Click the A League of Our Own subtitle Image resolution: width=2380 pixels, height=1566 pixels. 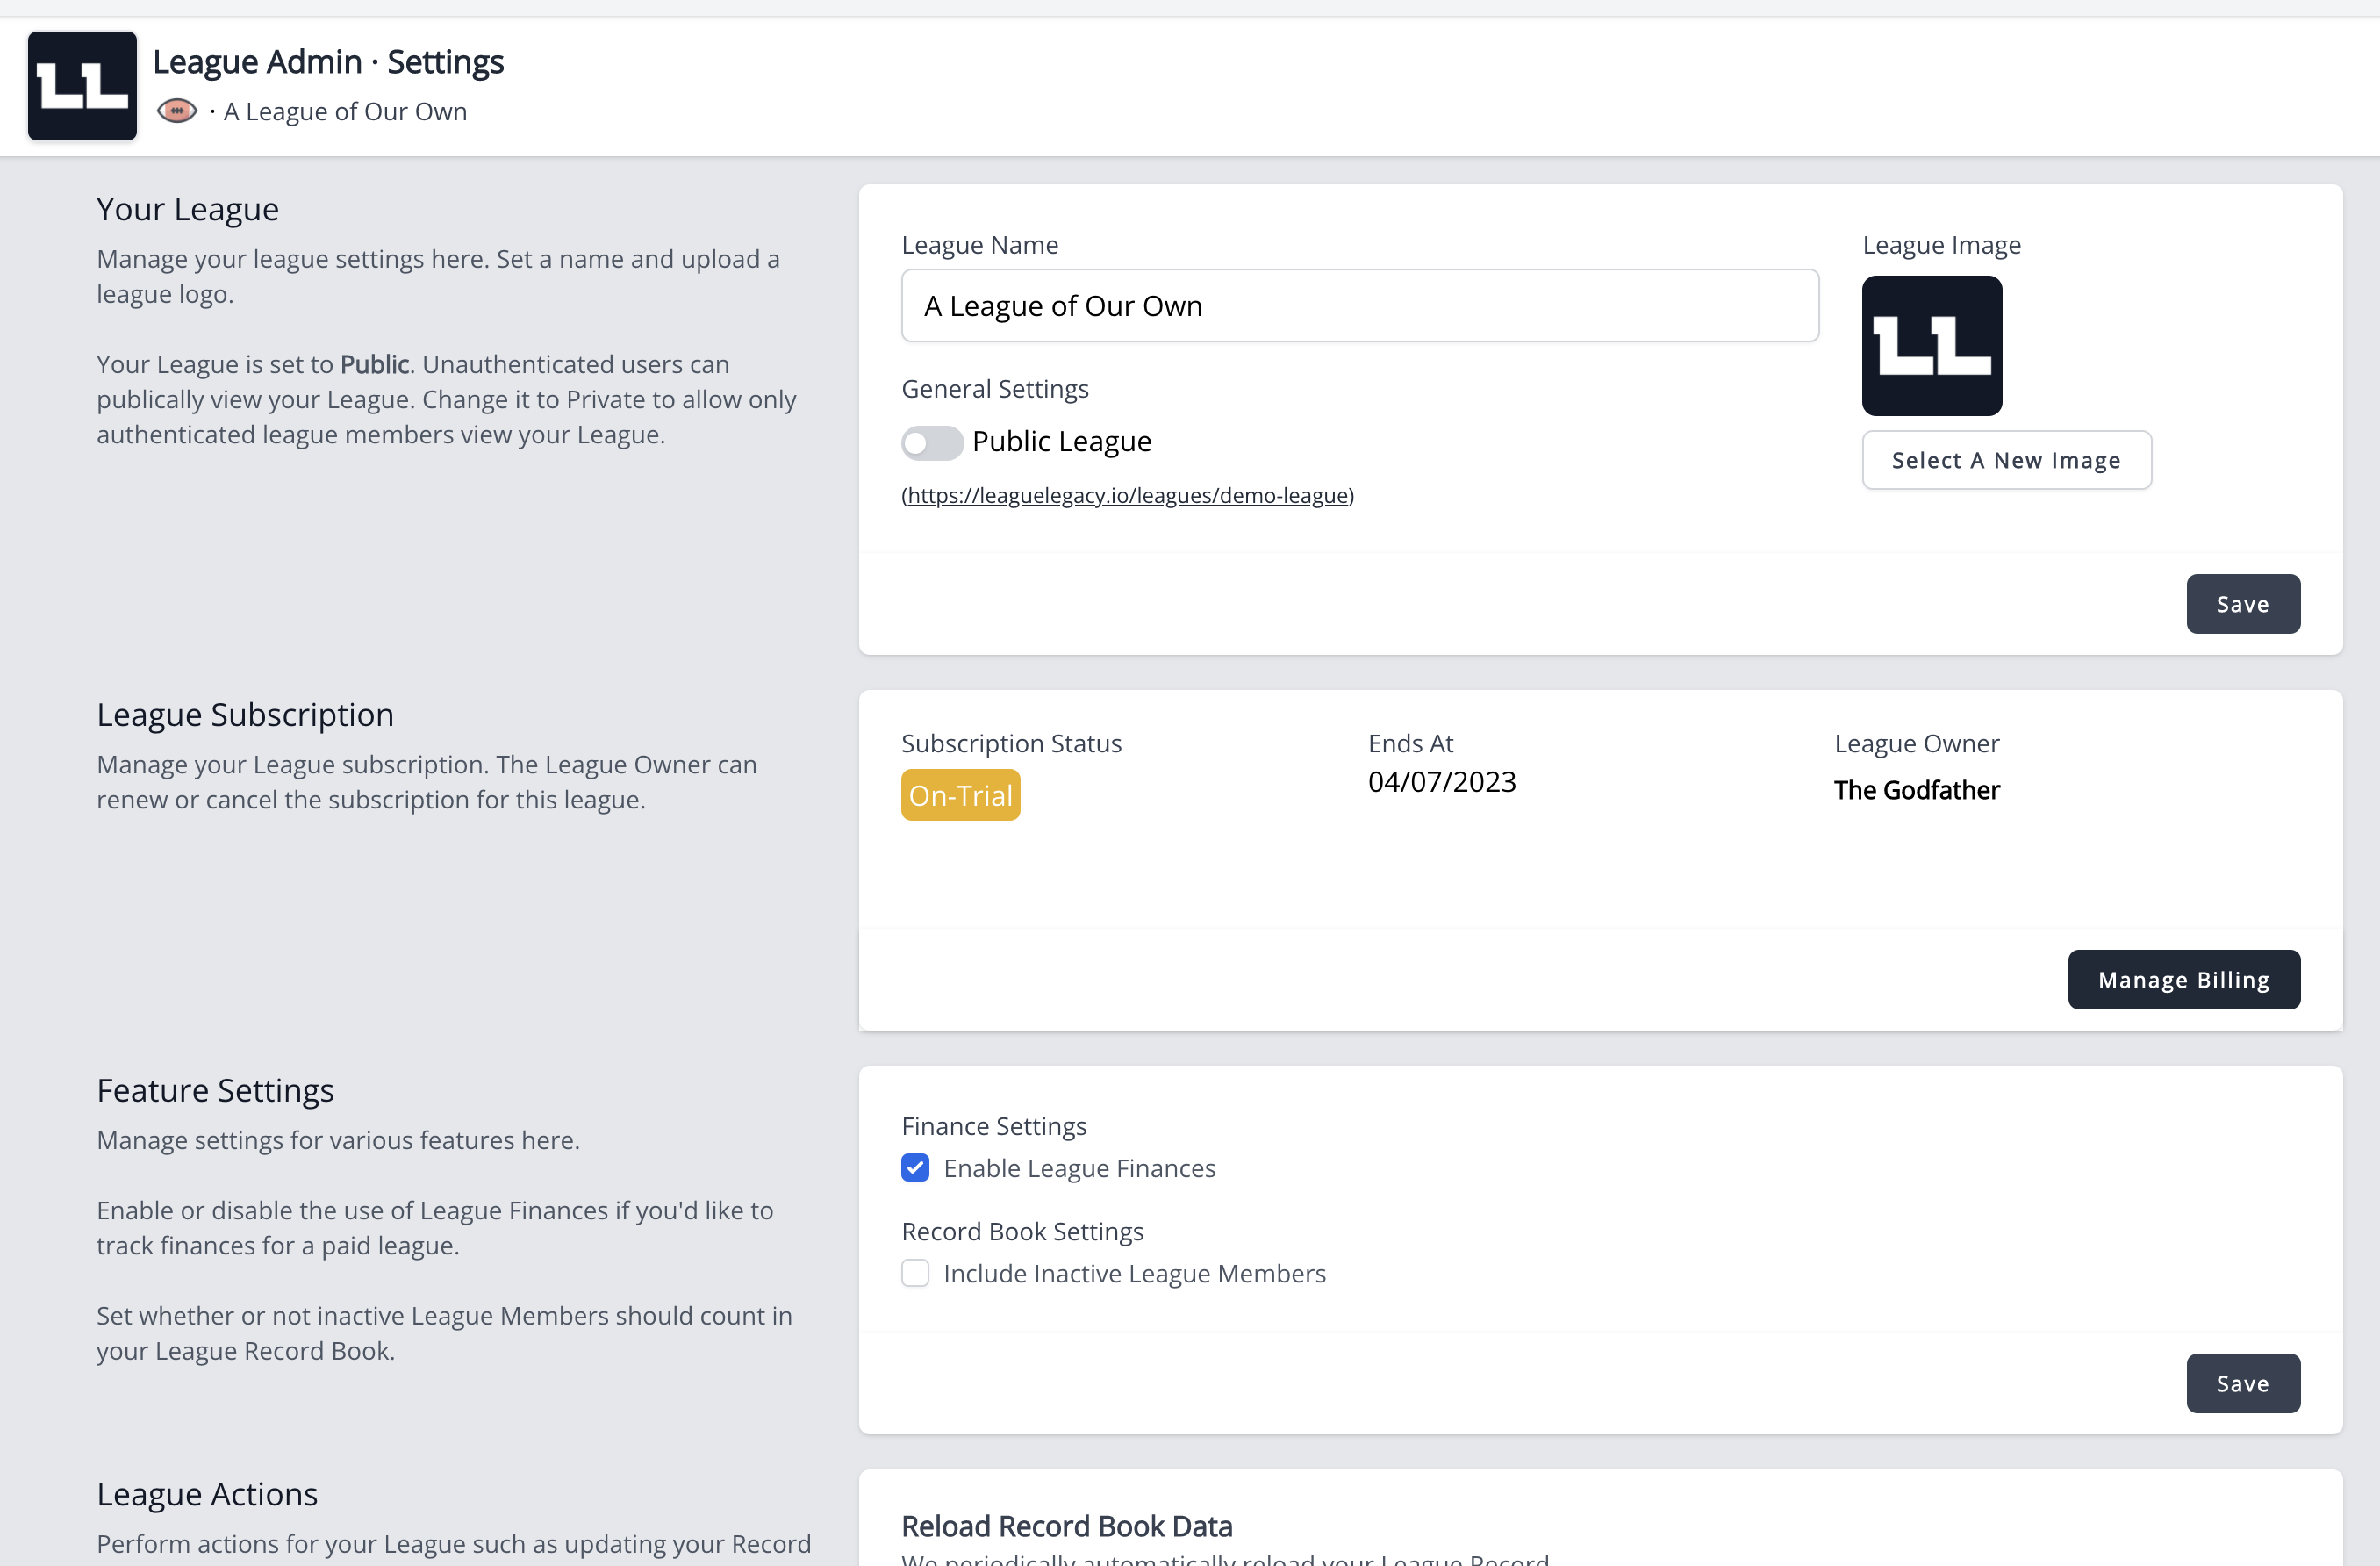click(345, 111)
